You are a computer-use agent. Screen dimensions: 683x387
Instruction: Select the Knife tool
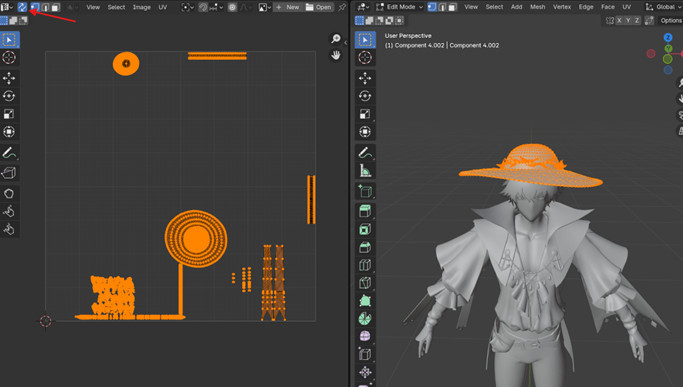tap(365, 283)
